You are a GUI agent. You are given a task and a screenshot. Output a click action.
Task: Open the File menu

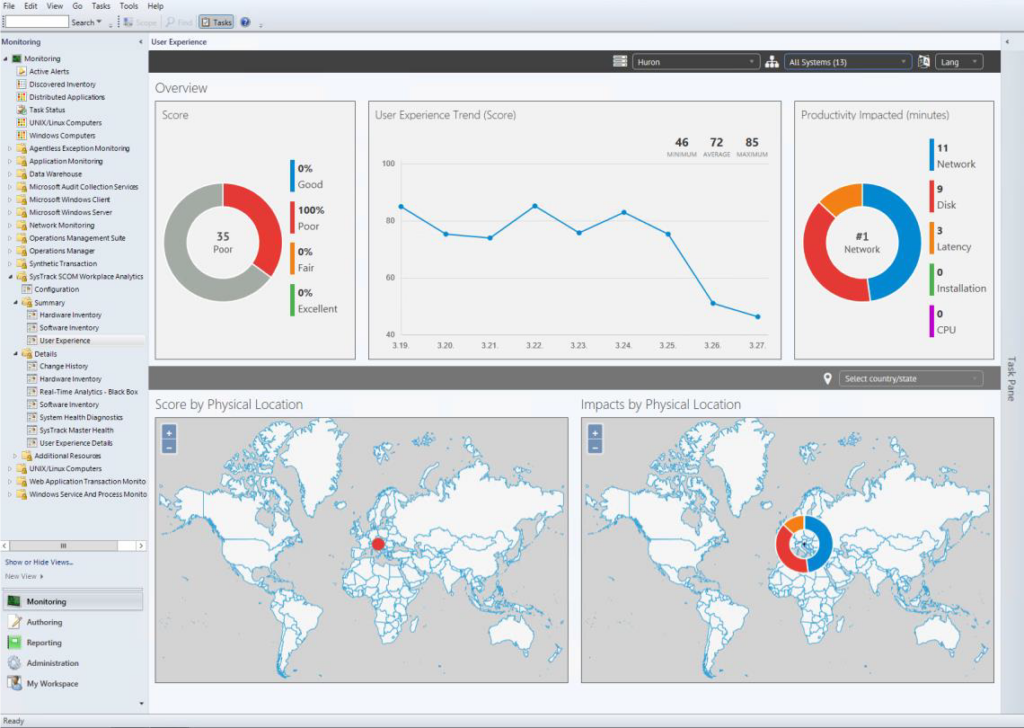(x=9, y=6)
